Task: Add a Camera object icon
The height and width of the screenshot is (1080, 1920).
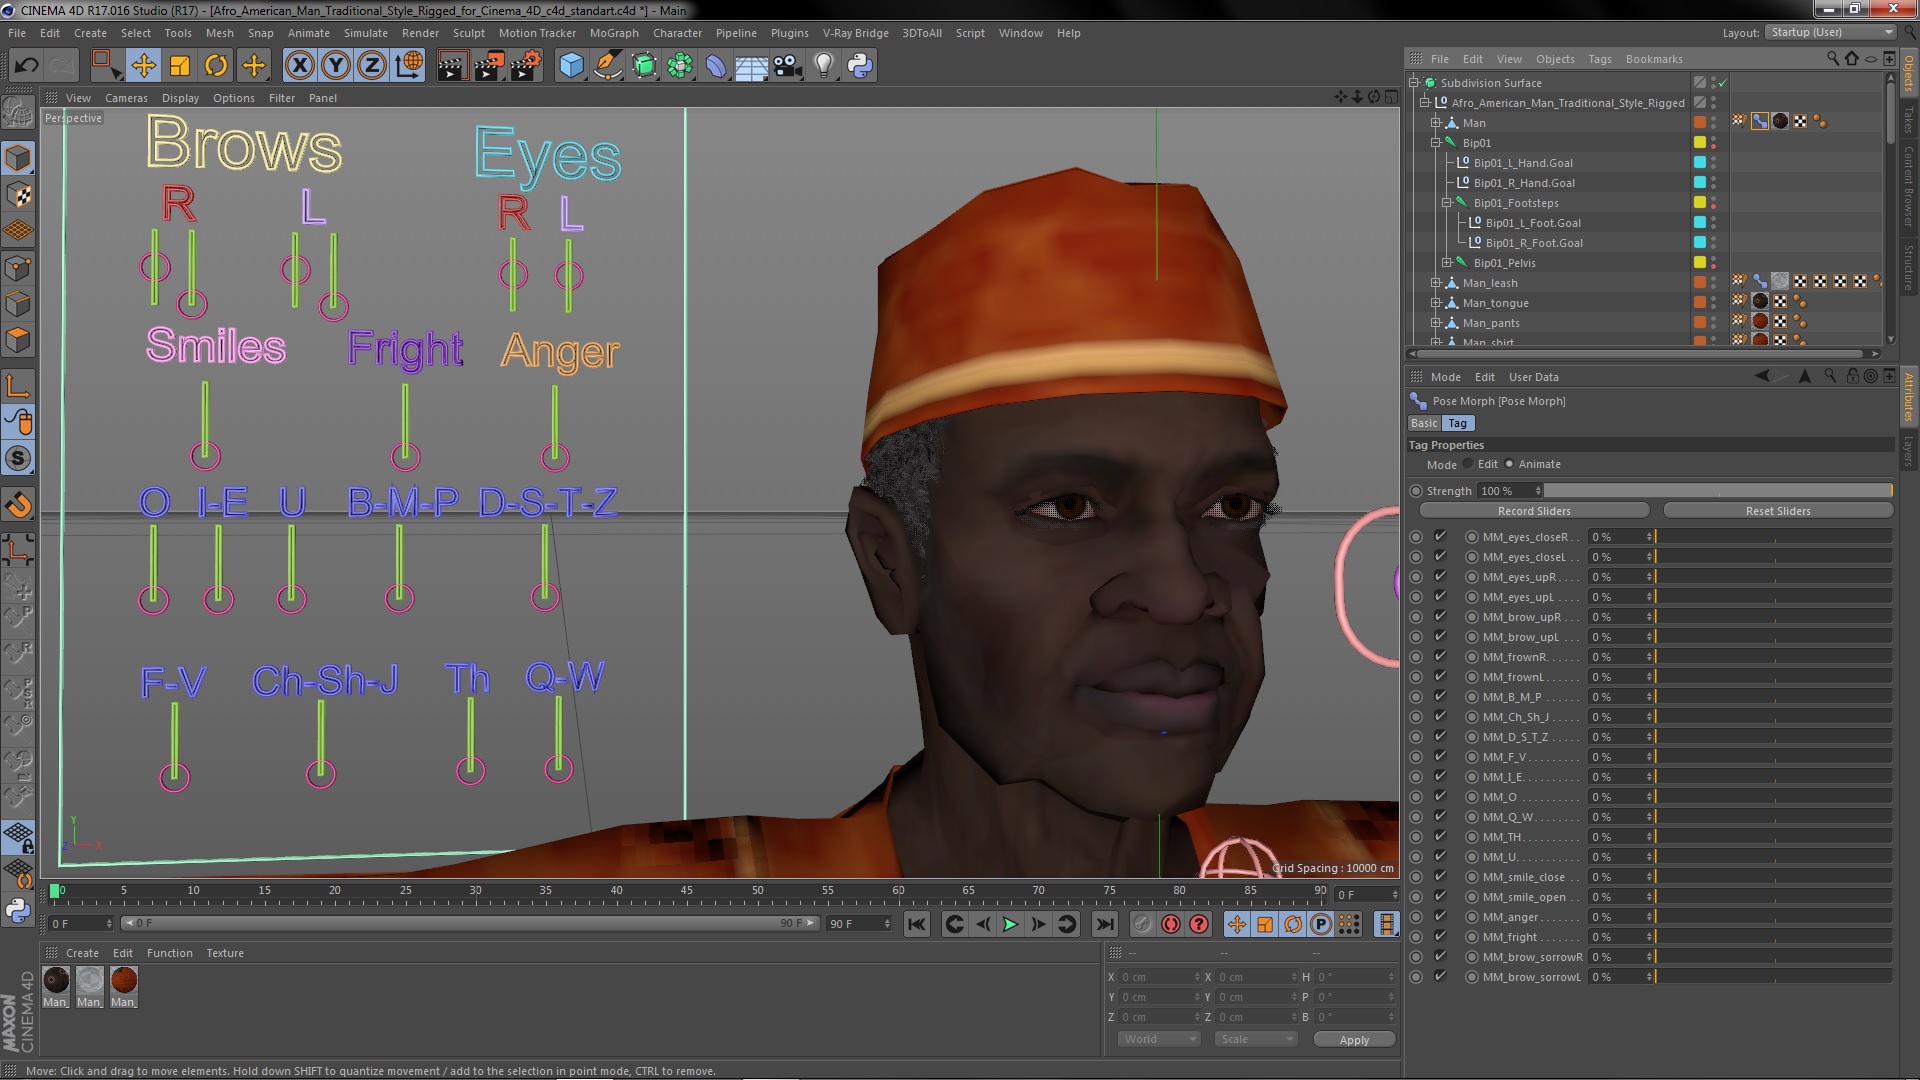Action: click(x=787, y=66)
